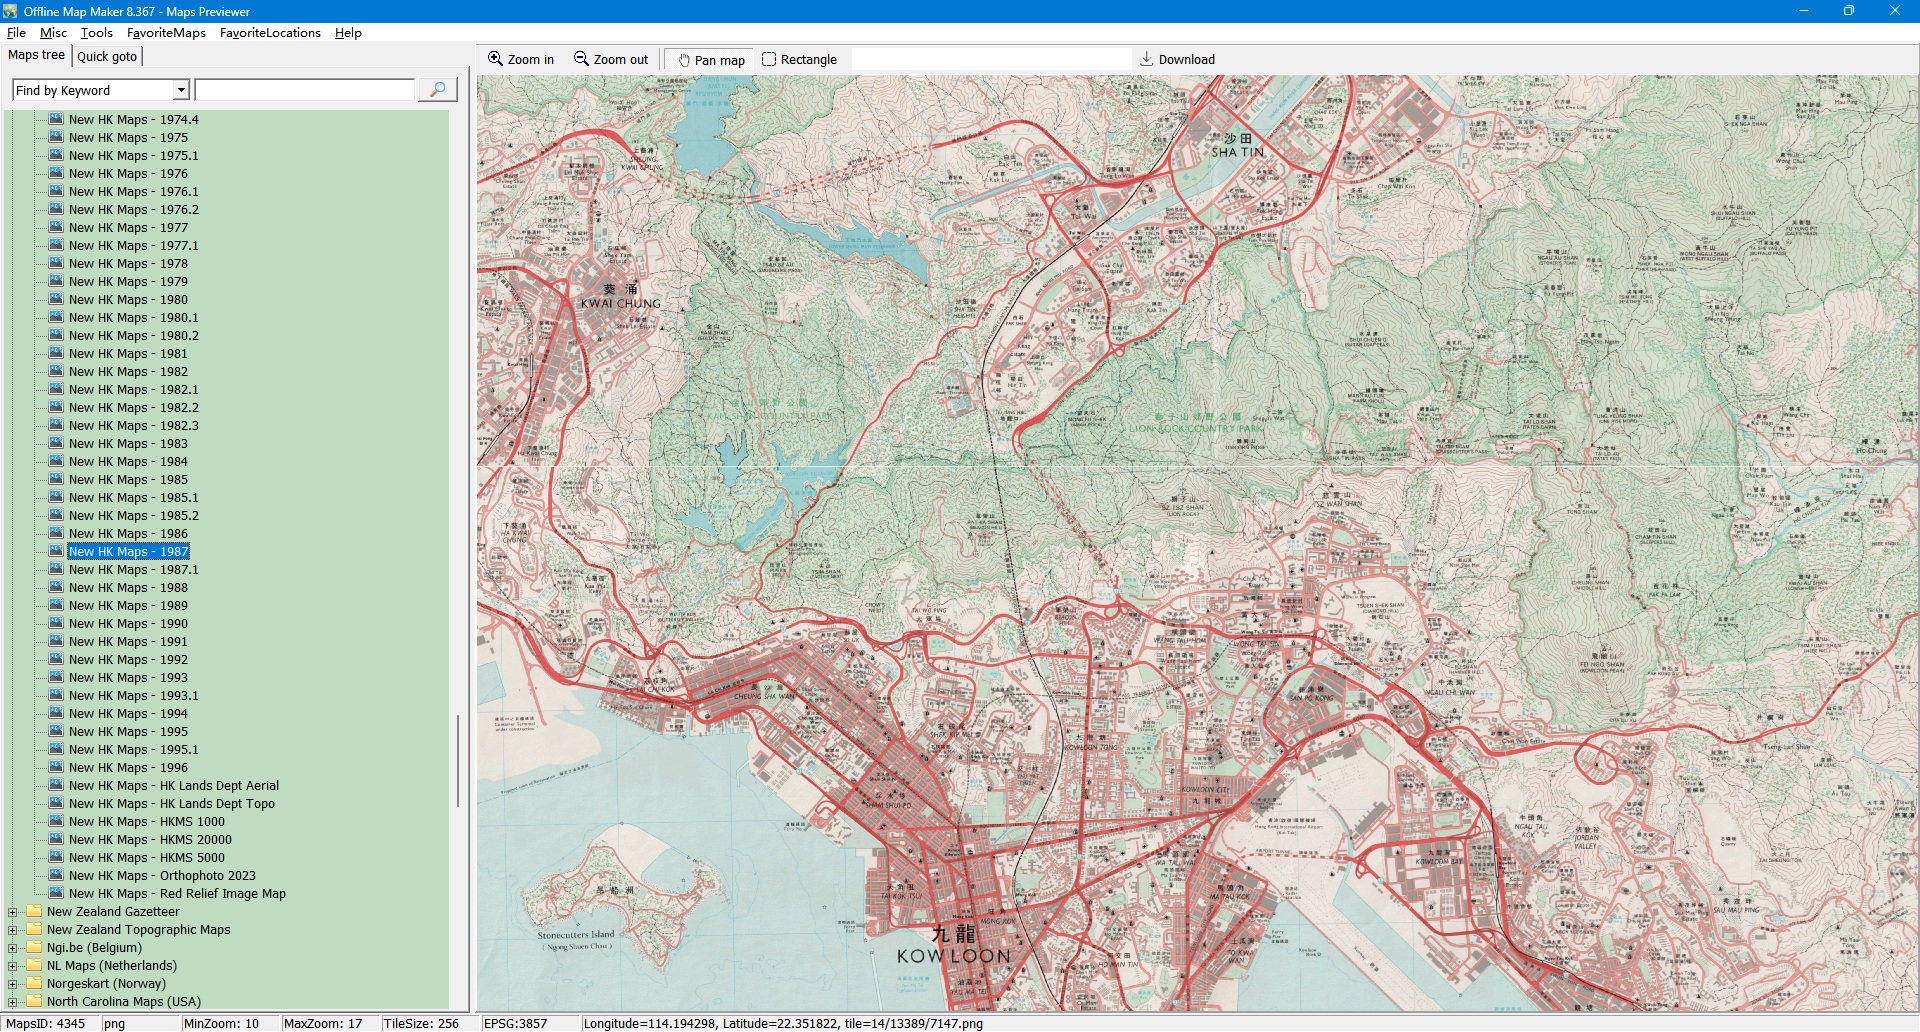Click the Download arrow icon
Screen dimensions: 1920x1032
[x=1146, y=59]
